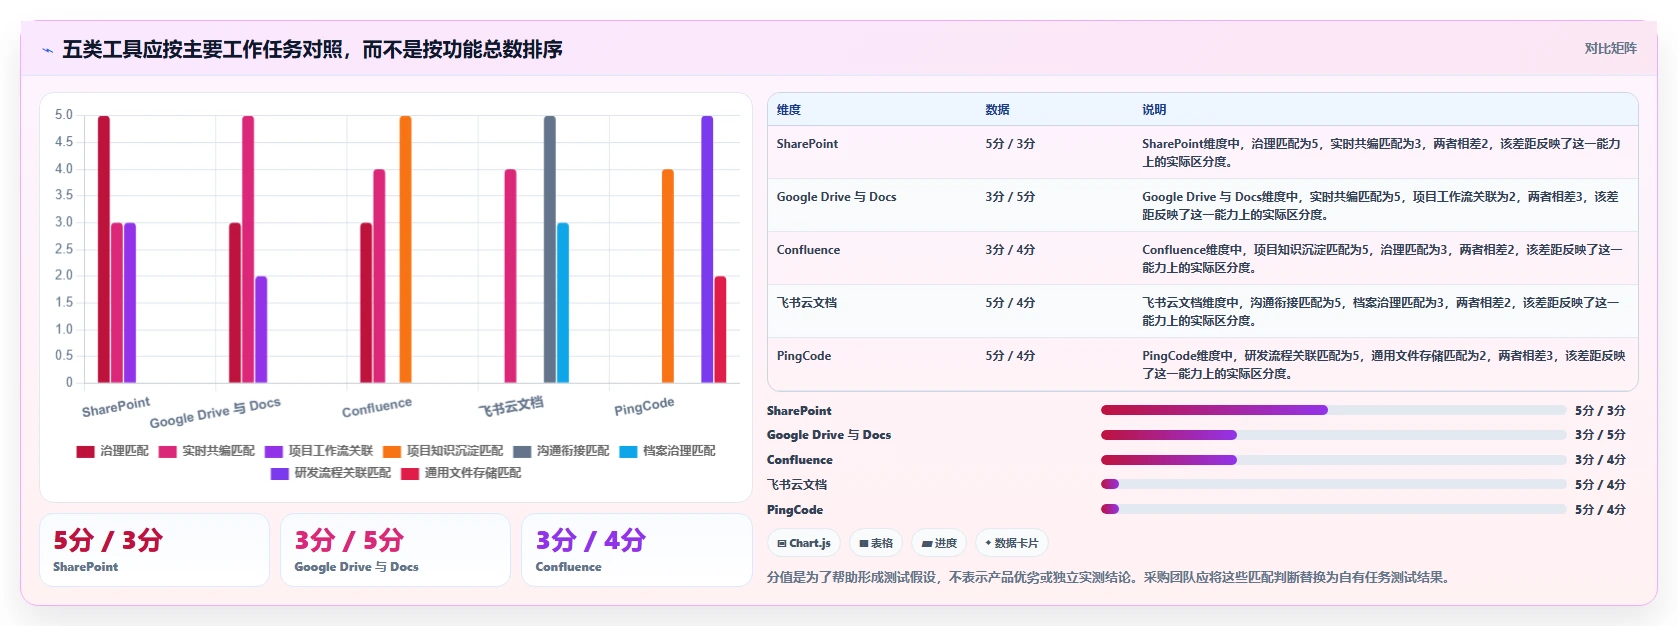Viewport: 1678px width, 626px height.
Task: Open the 3分 / 5分 Google Drive data card
Action: click(x=395, y=550)
